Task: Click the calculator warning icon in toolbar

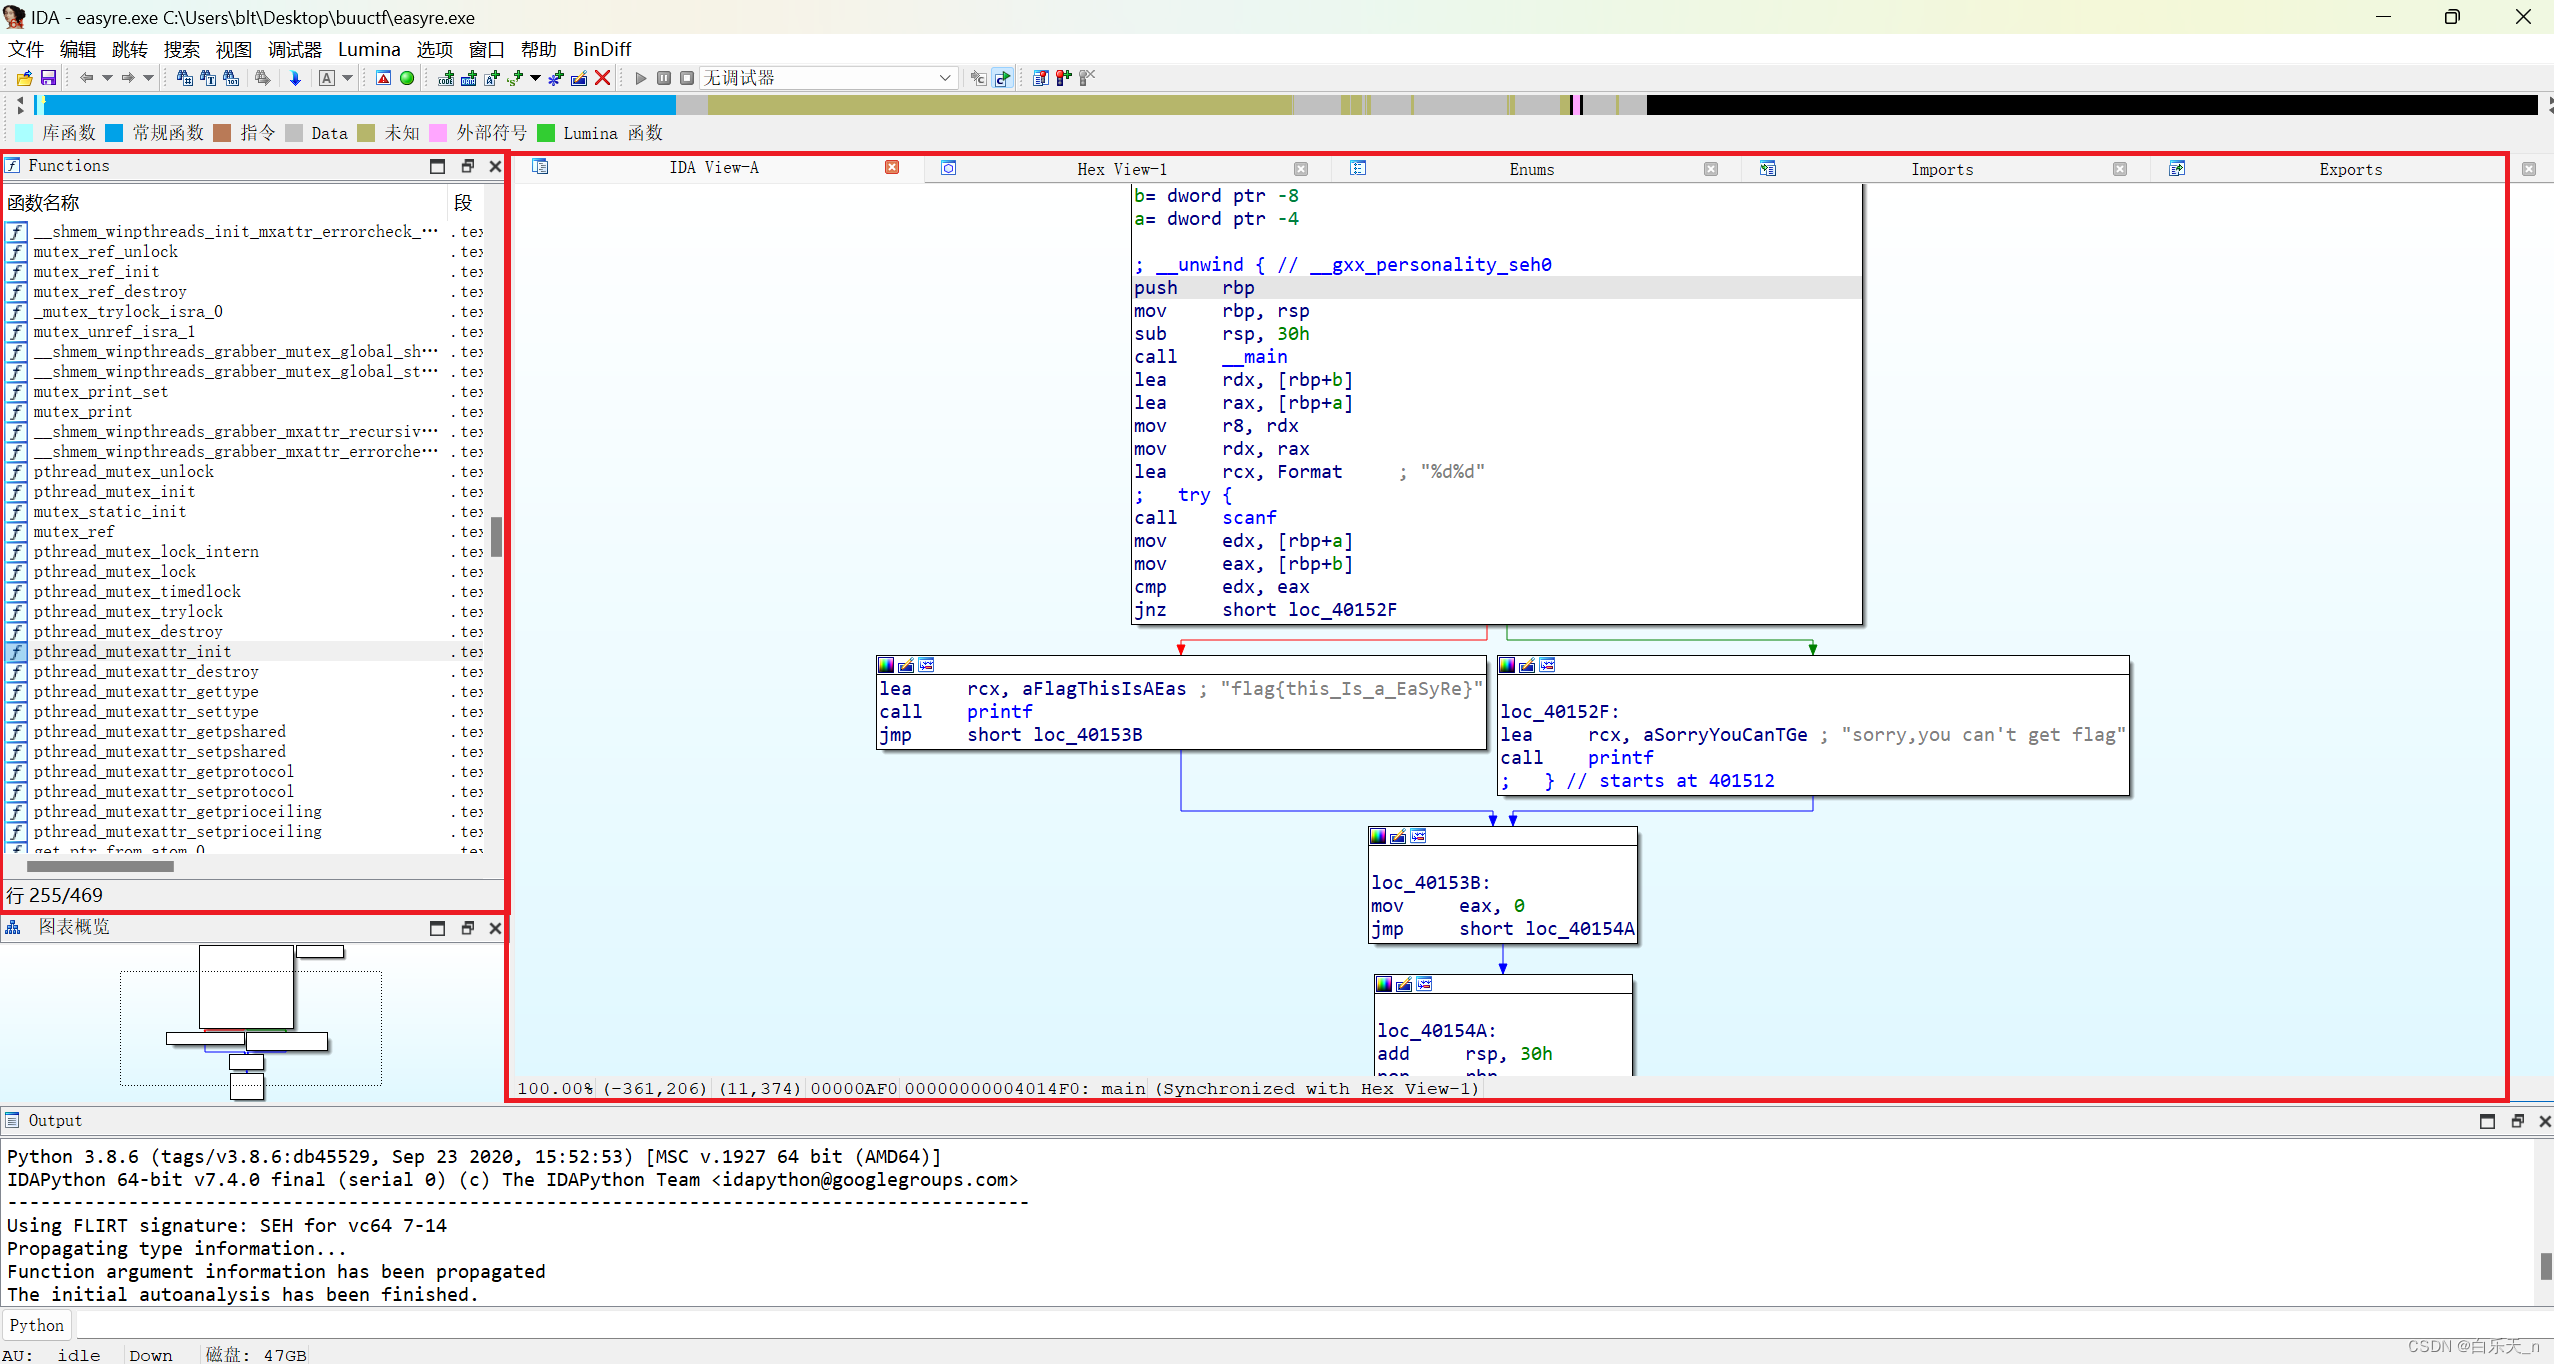Action: 383,78
